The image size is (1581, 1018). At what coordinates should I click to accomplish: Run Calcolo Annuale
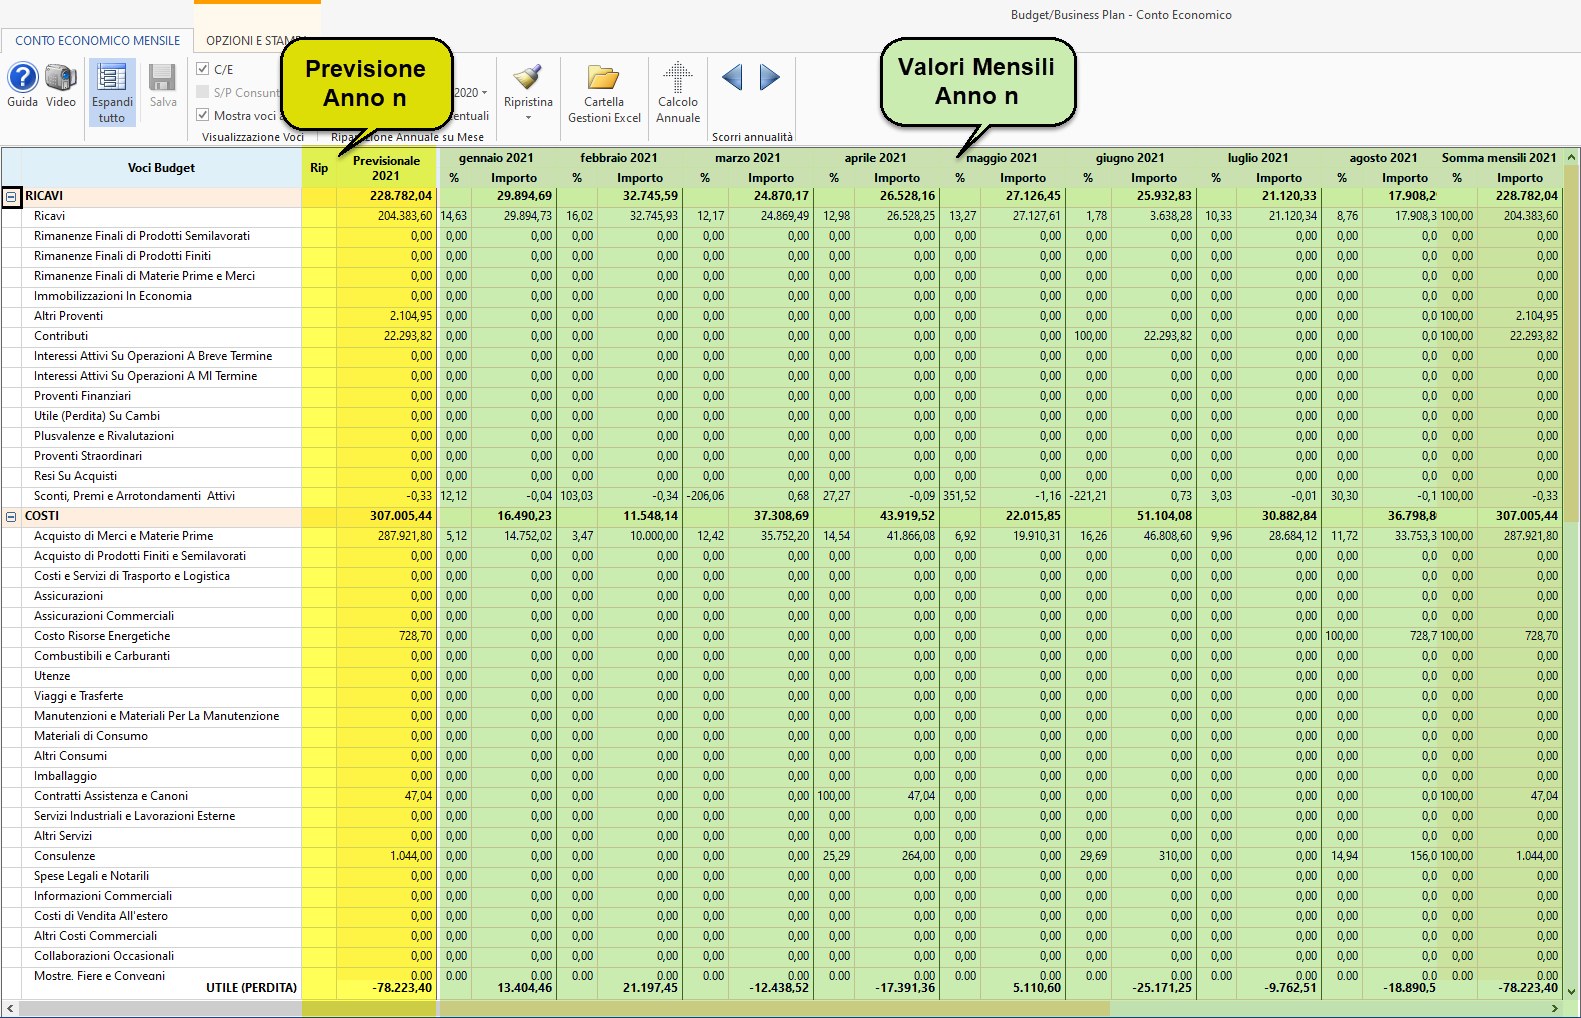678,78
